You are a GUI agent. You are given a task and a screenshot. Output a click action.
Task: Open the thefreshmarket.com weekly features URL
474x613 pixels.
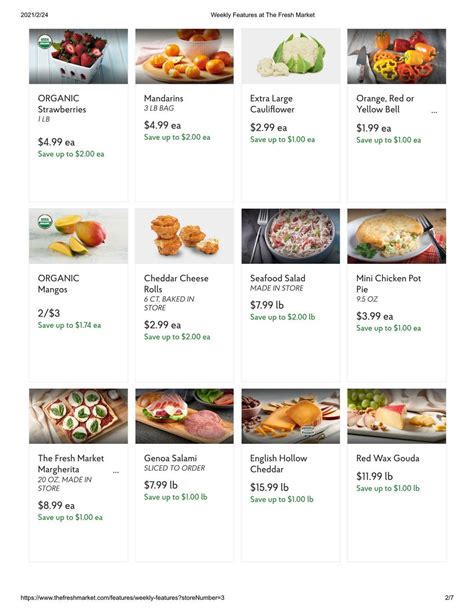coord(122,597)
